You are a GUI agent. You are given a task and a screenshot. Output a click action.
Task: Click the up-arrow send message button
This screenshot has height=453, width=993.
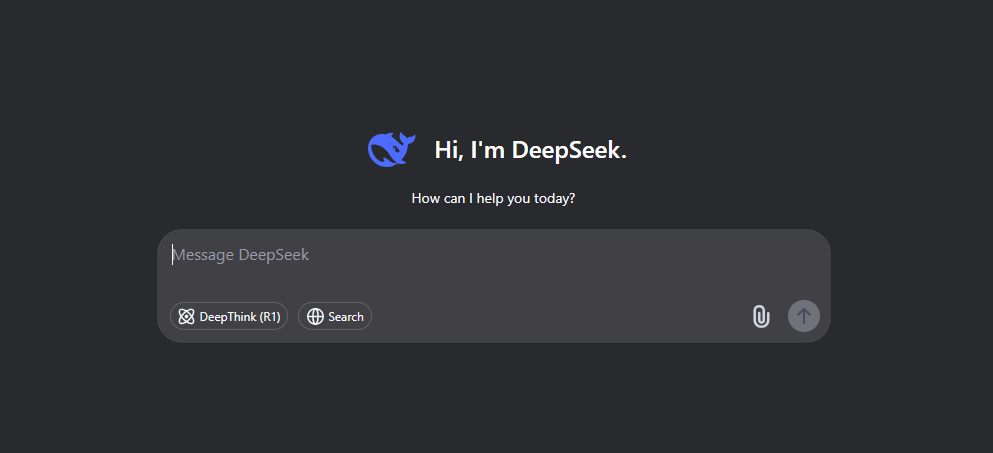(804, 316)
